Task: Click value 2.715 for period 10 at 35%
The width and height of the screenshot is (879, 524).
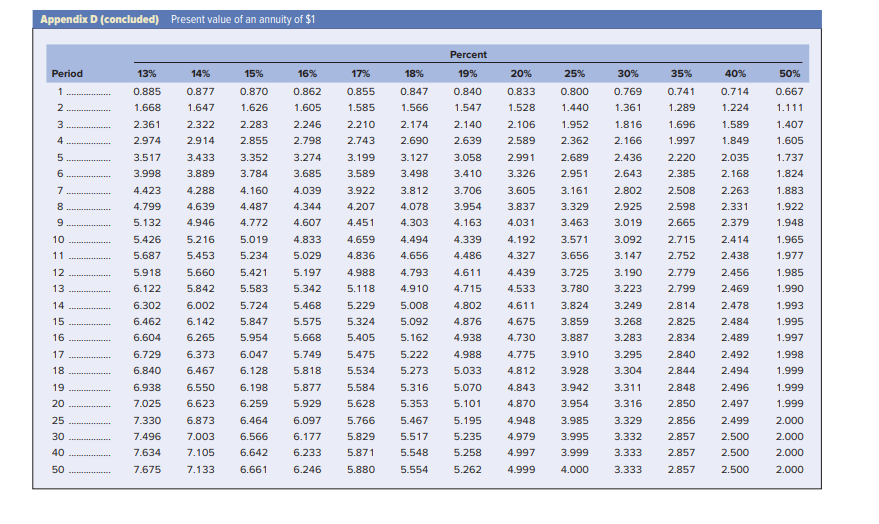Action: click(681, 239)
